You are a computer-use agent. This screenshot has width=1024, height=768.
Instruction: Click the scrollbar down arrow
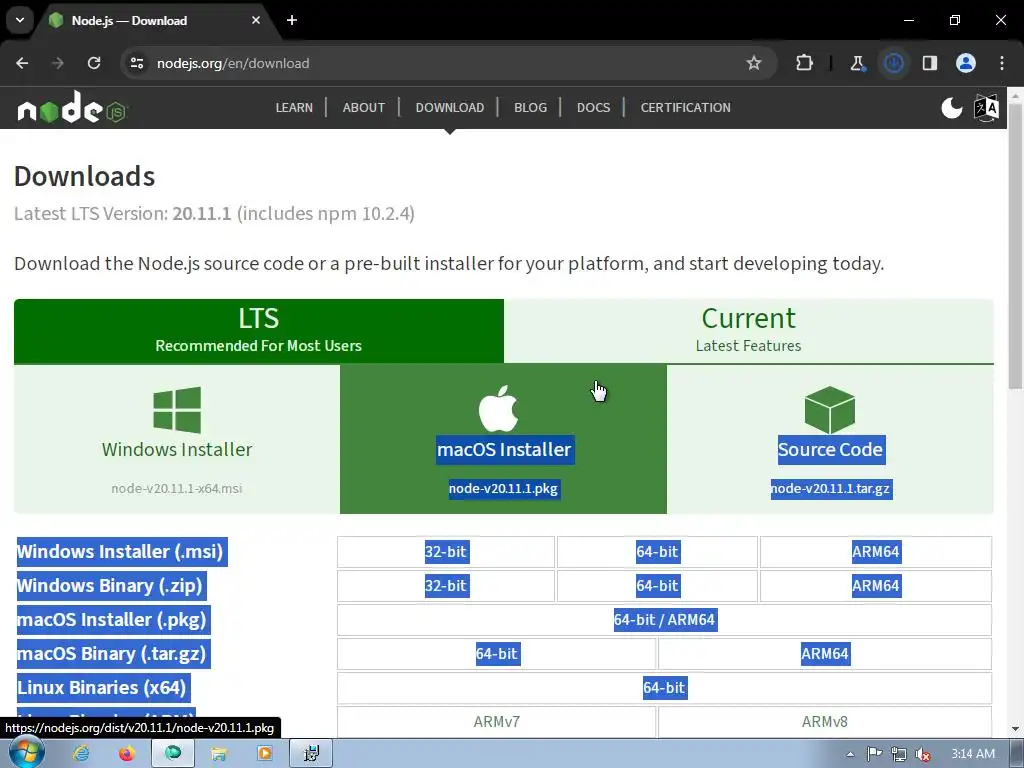1016,729
